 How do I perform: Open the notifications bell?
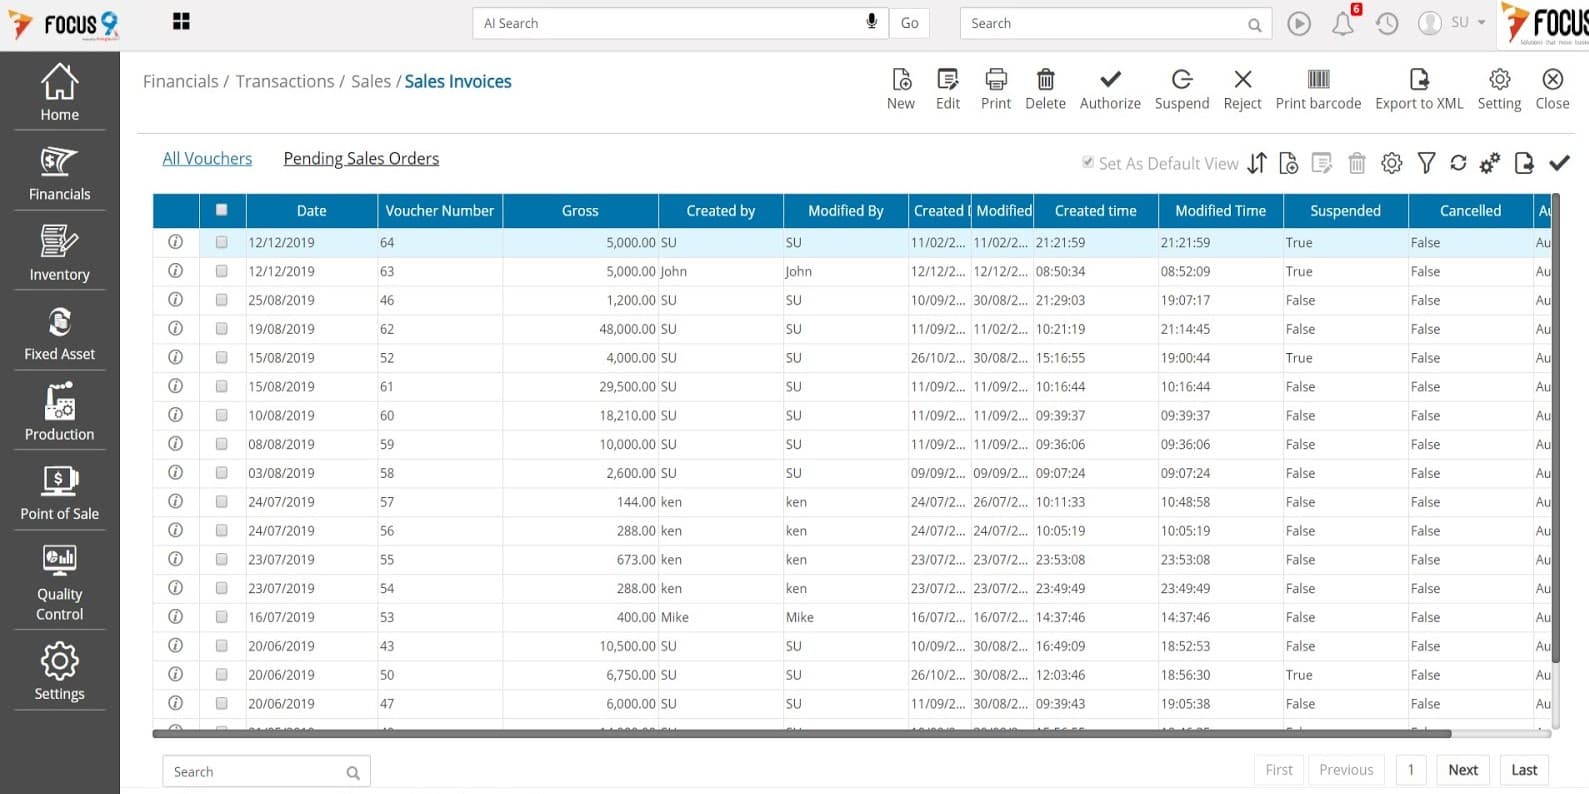[1343, 24]
